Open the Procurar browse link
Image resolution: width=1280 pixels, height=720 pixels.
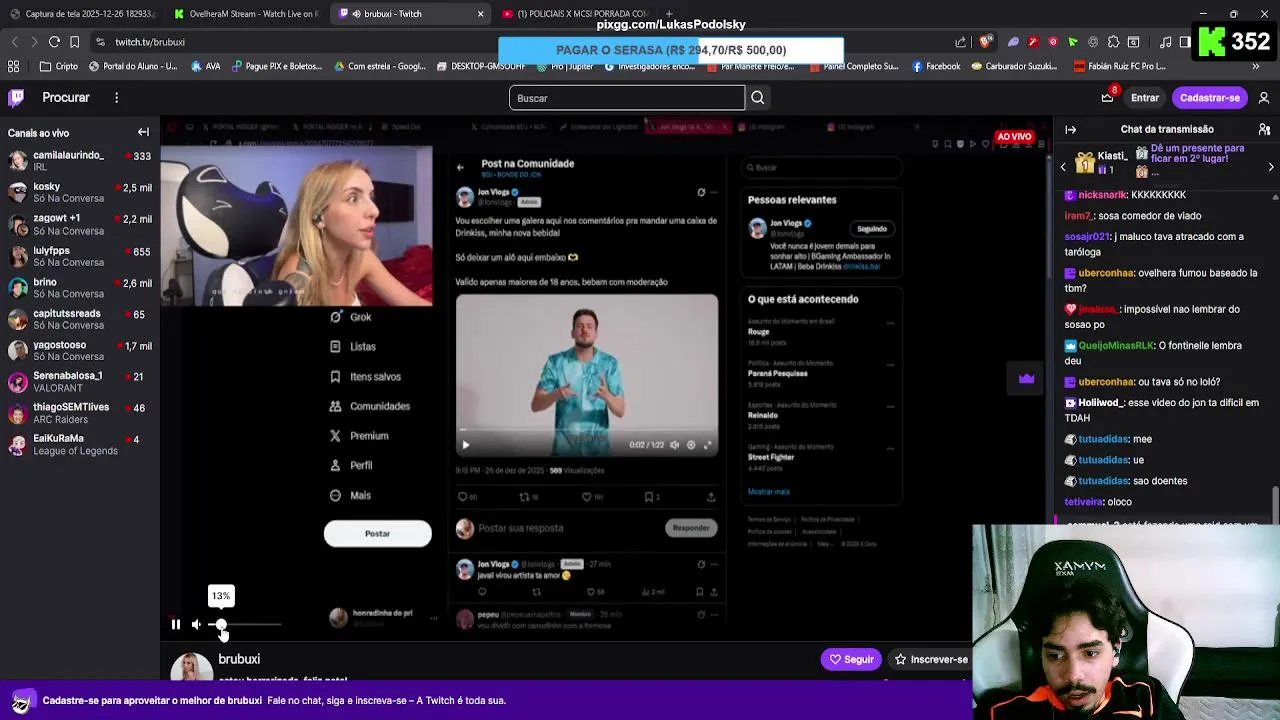point(66,98)
